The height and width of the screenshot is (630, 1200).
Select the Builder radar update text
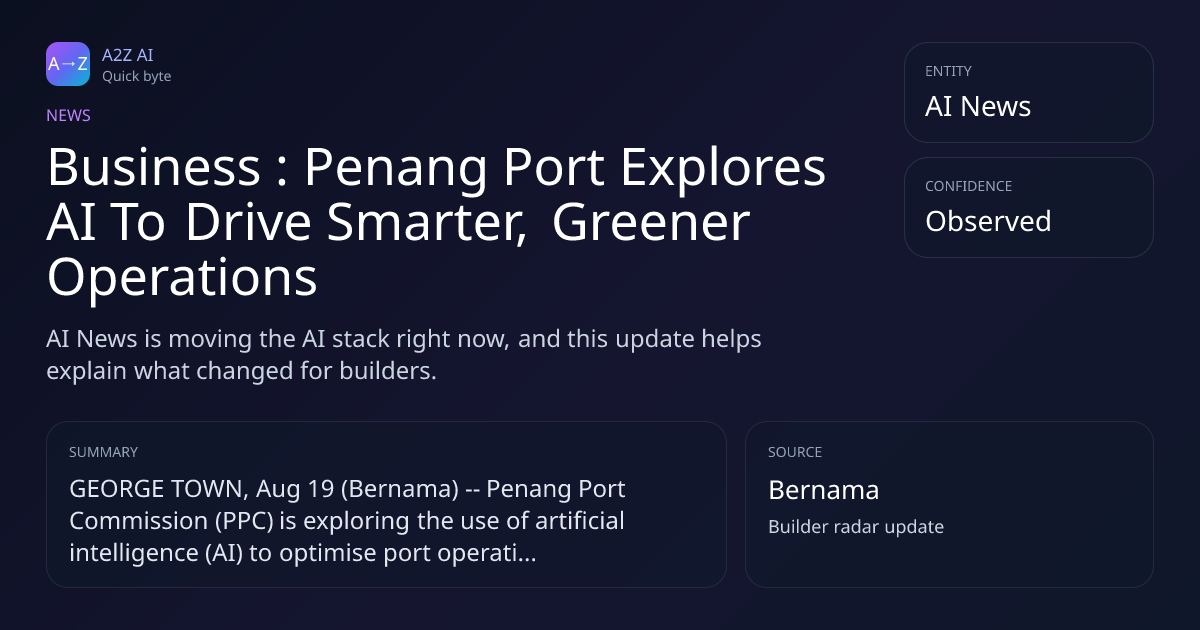pos(855,526)
